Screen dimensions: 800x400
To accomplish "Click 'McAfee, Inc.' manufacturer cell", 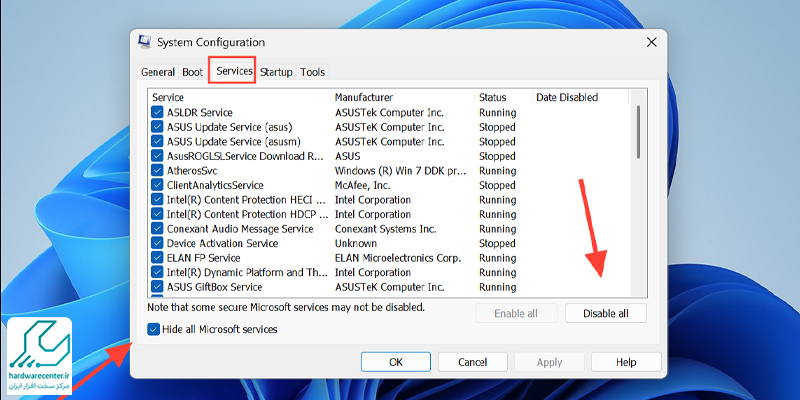I will tap(365, 185).
